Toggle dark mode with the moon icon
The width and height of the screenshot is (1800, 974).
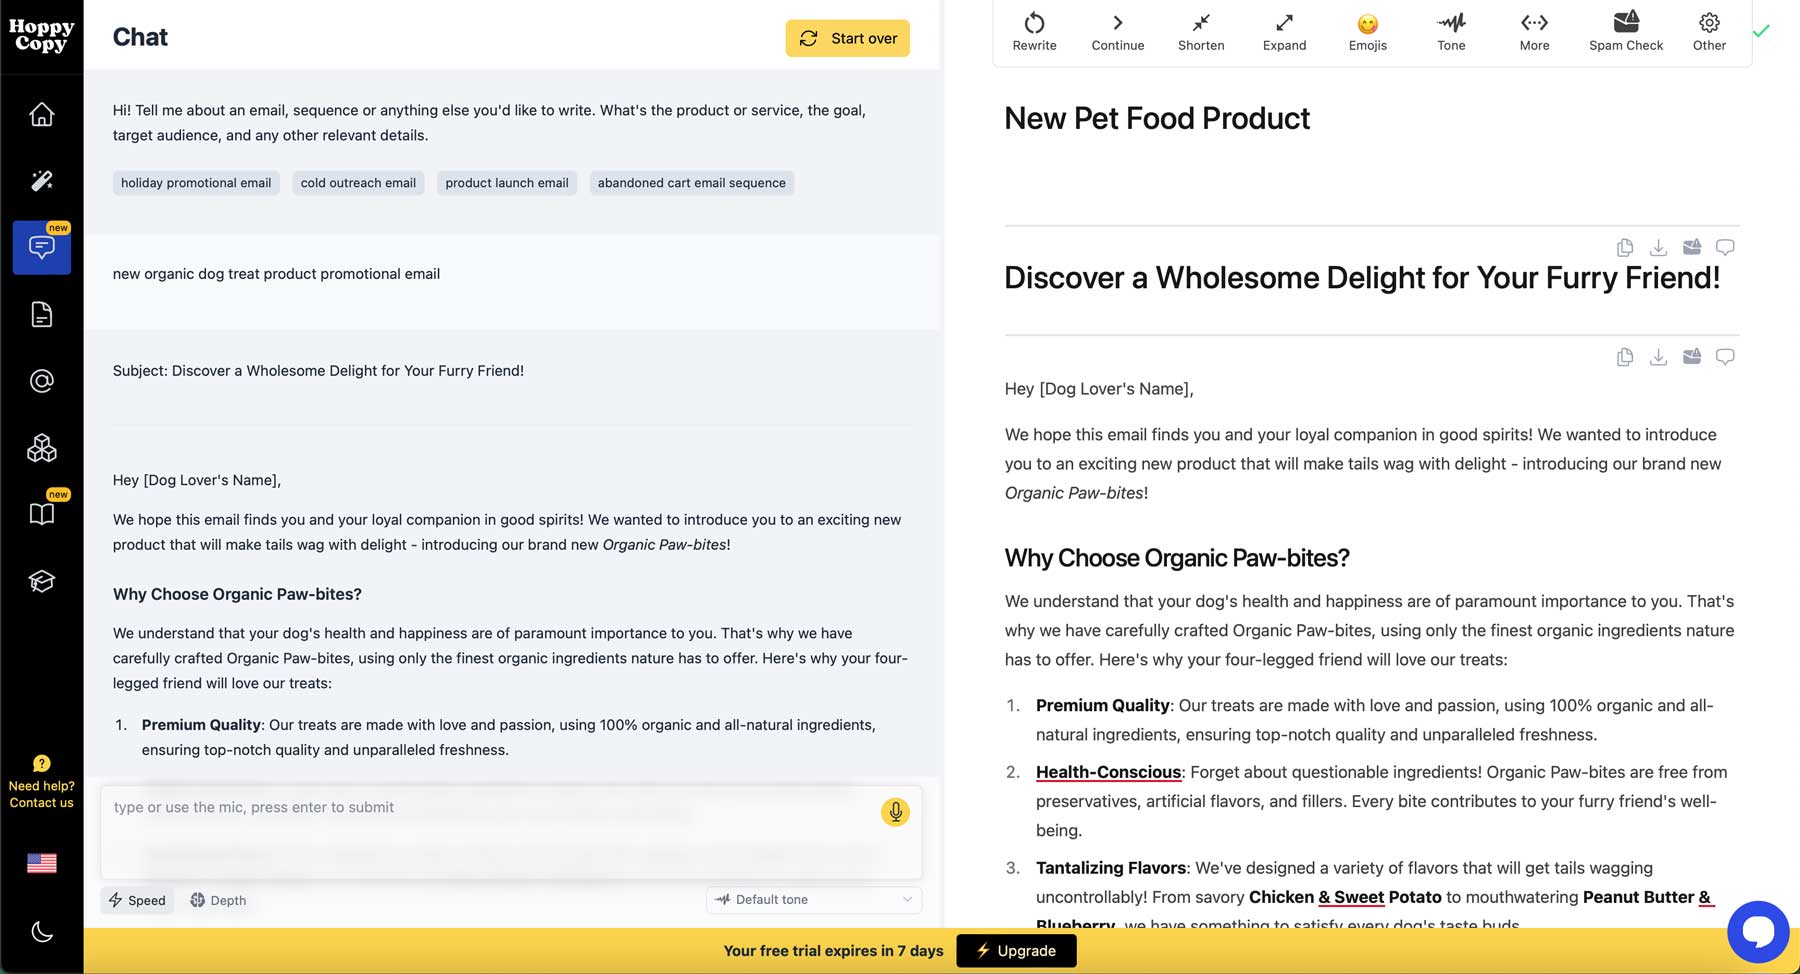coord(41,932)
